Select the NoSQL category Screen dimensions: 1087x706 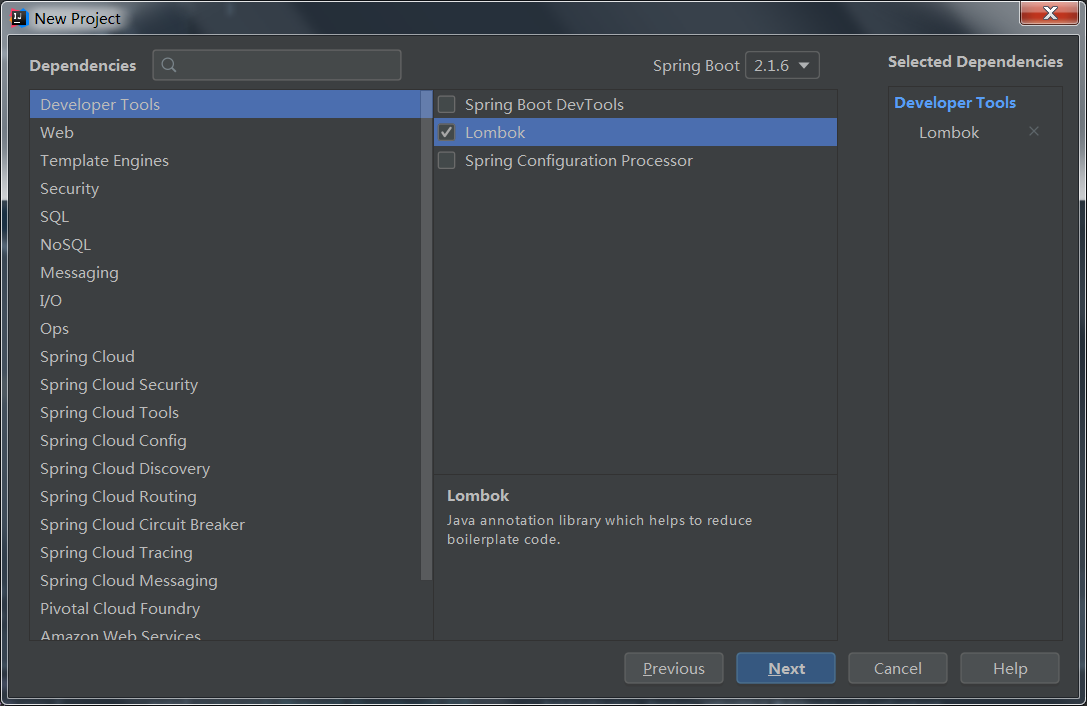click(226, 244)
